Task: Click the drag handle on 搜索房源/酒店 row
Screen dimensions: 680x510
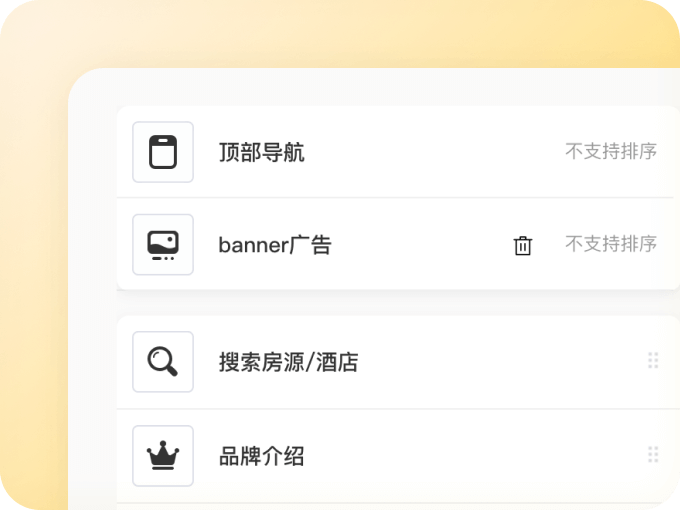Action: (653, 361)
